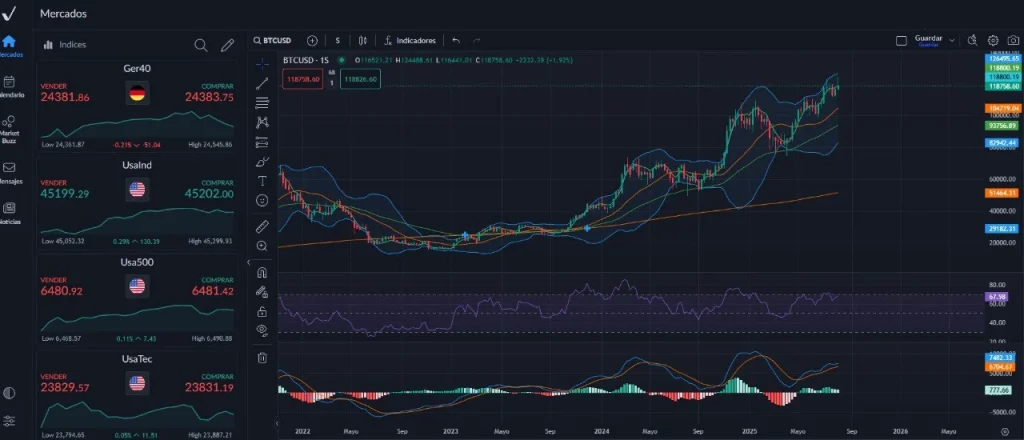Click Ger40 COMPRAR price
1024x440 pixels.
point(209,97)
